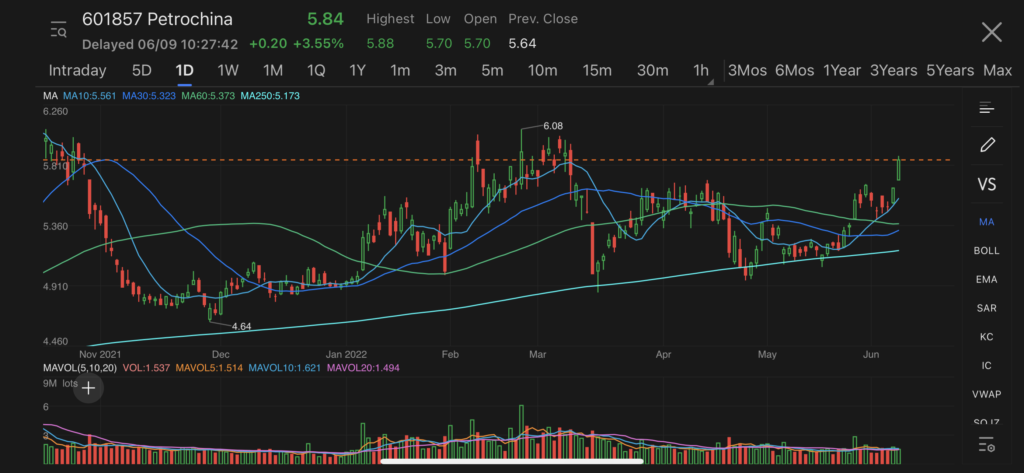This screenshot has width=1024, height=473.
Task: Click the Prev. Close label
Action: (543, 19)
